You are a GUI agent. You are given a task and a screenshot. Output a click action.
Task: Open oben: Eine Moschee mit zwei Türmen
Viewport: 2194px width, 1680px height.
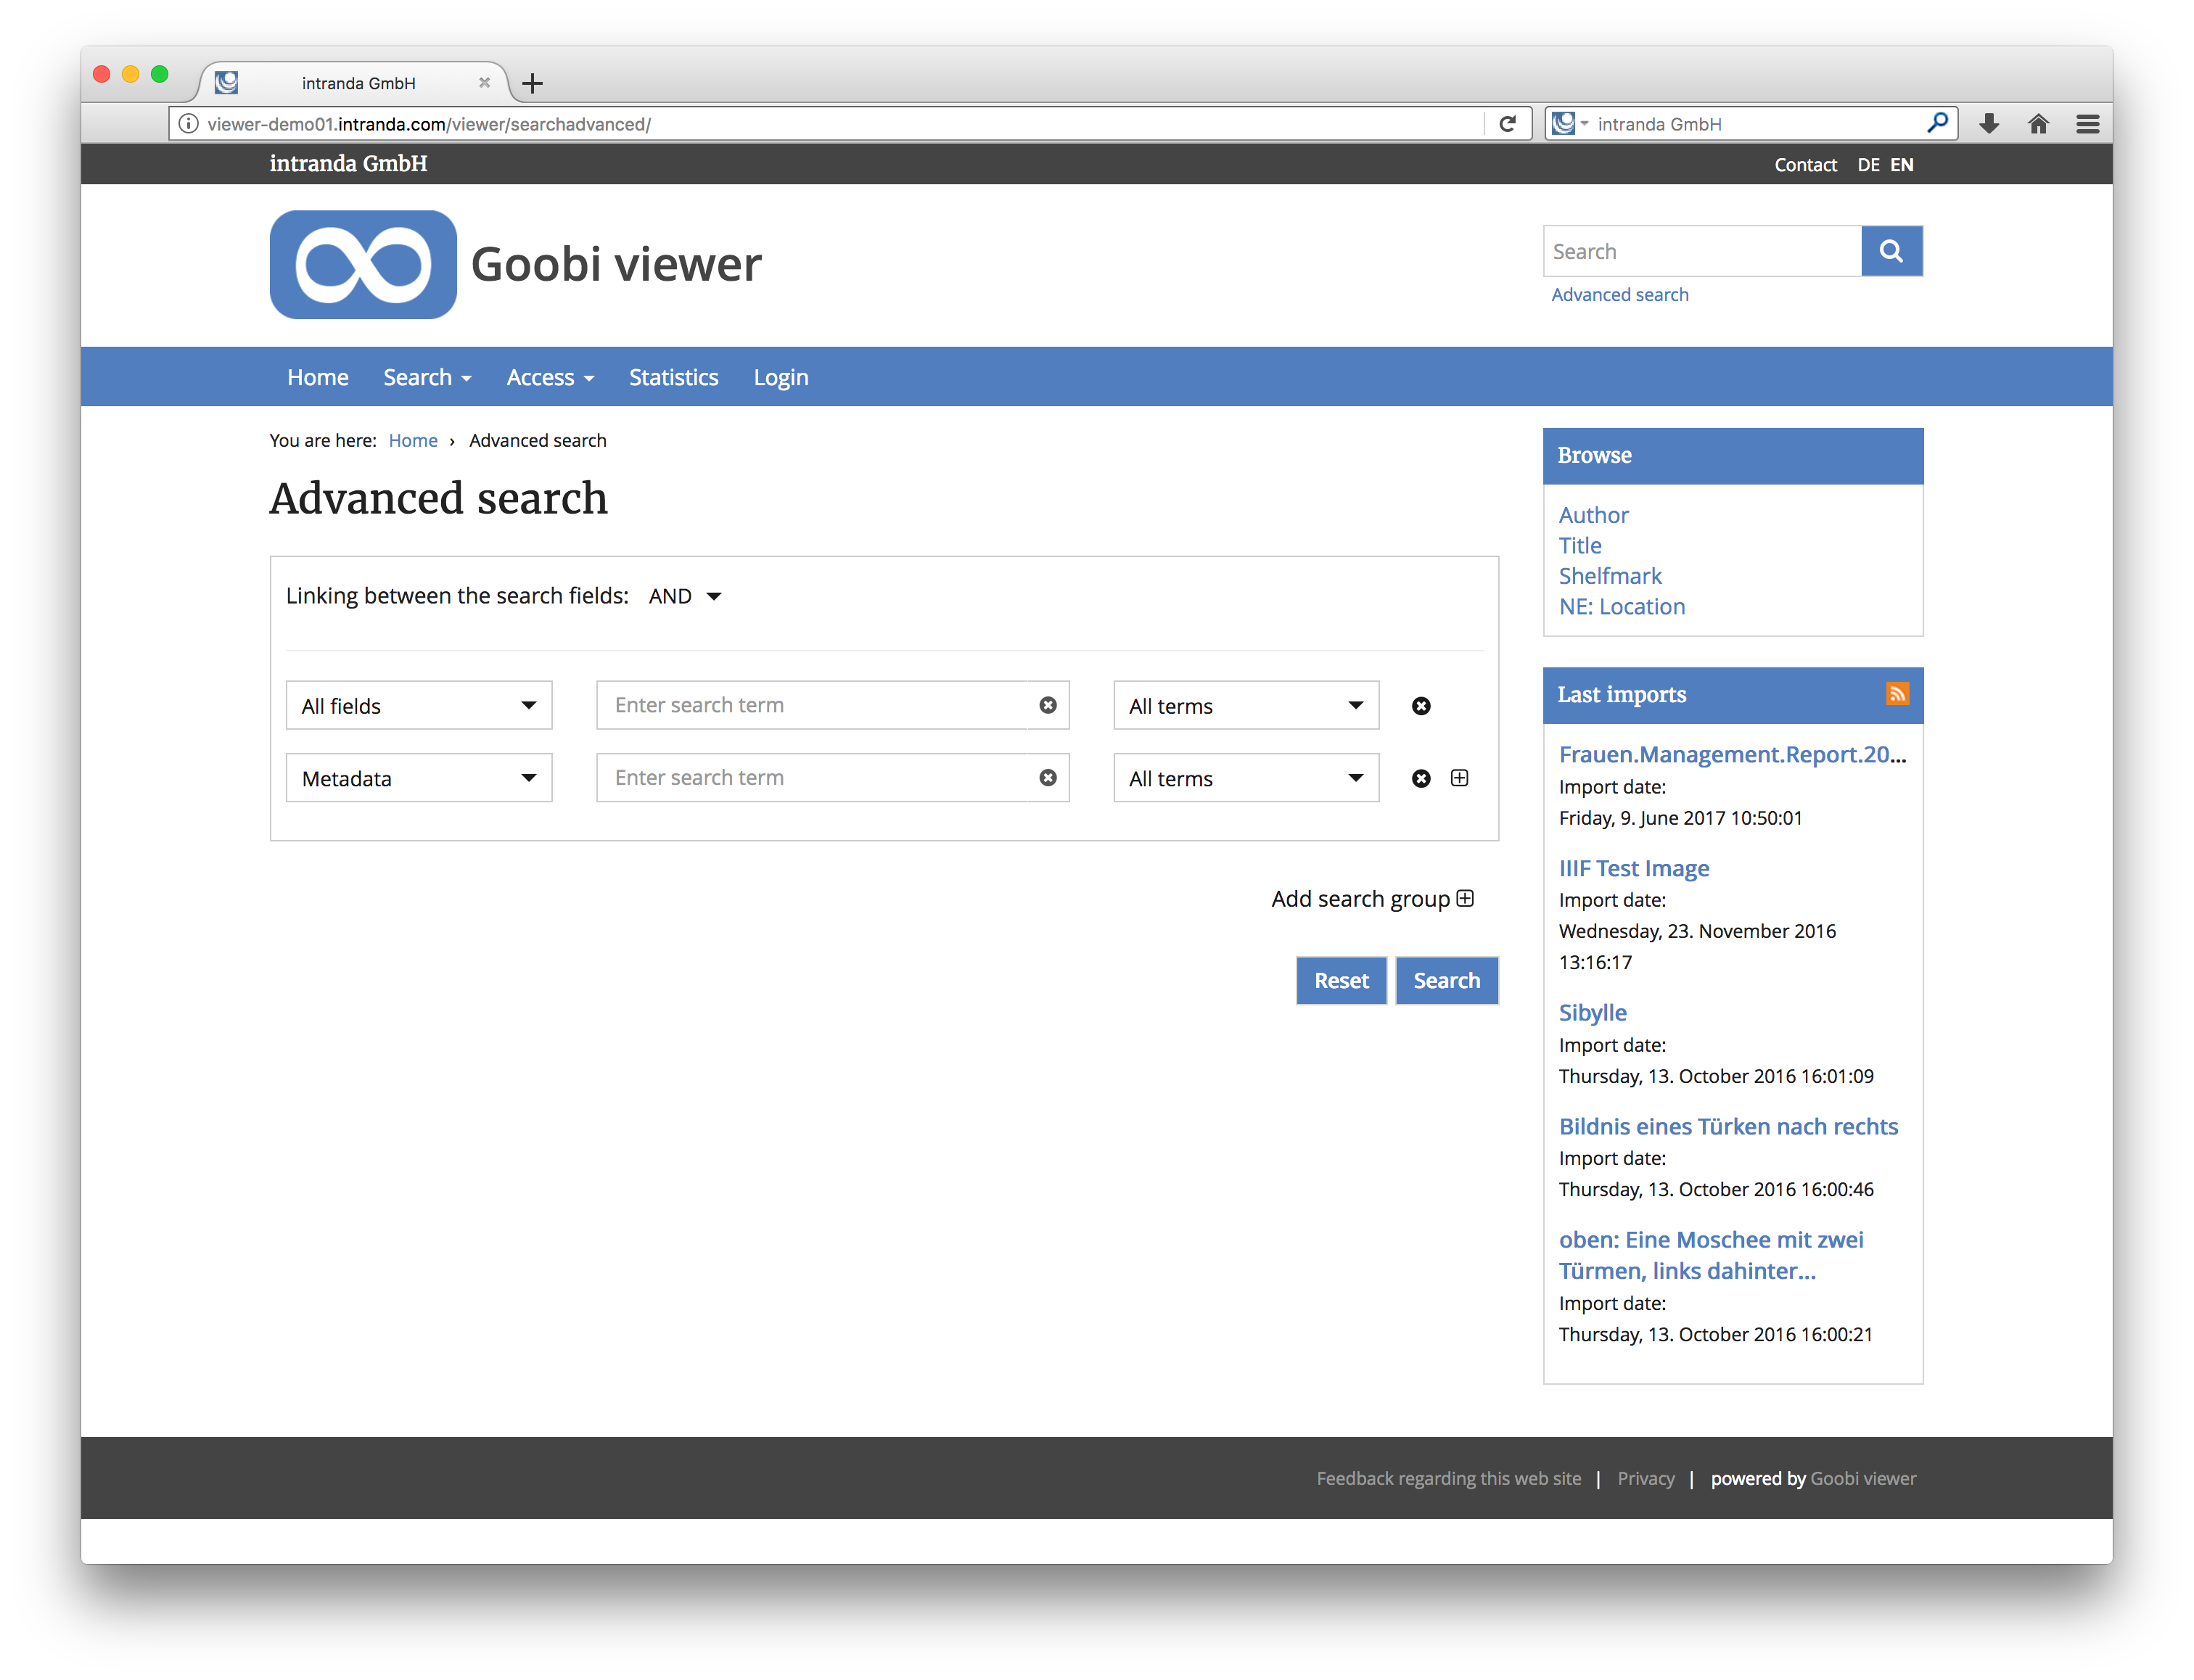click(1711, 1255)
